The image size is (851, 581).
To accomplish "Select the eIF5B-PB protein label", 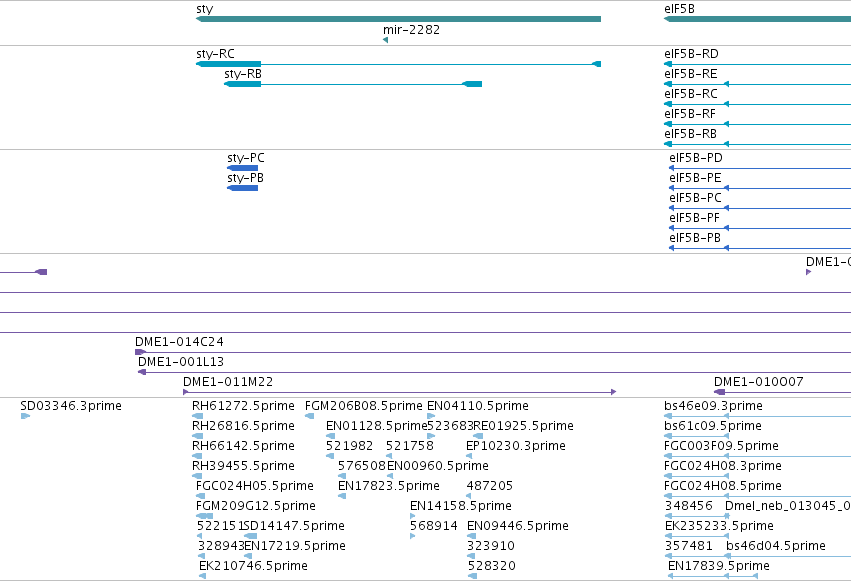I will point(695,238).
